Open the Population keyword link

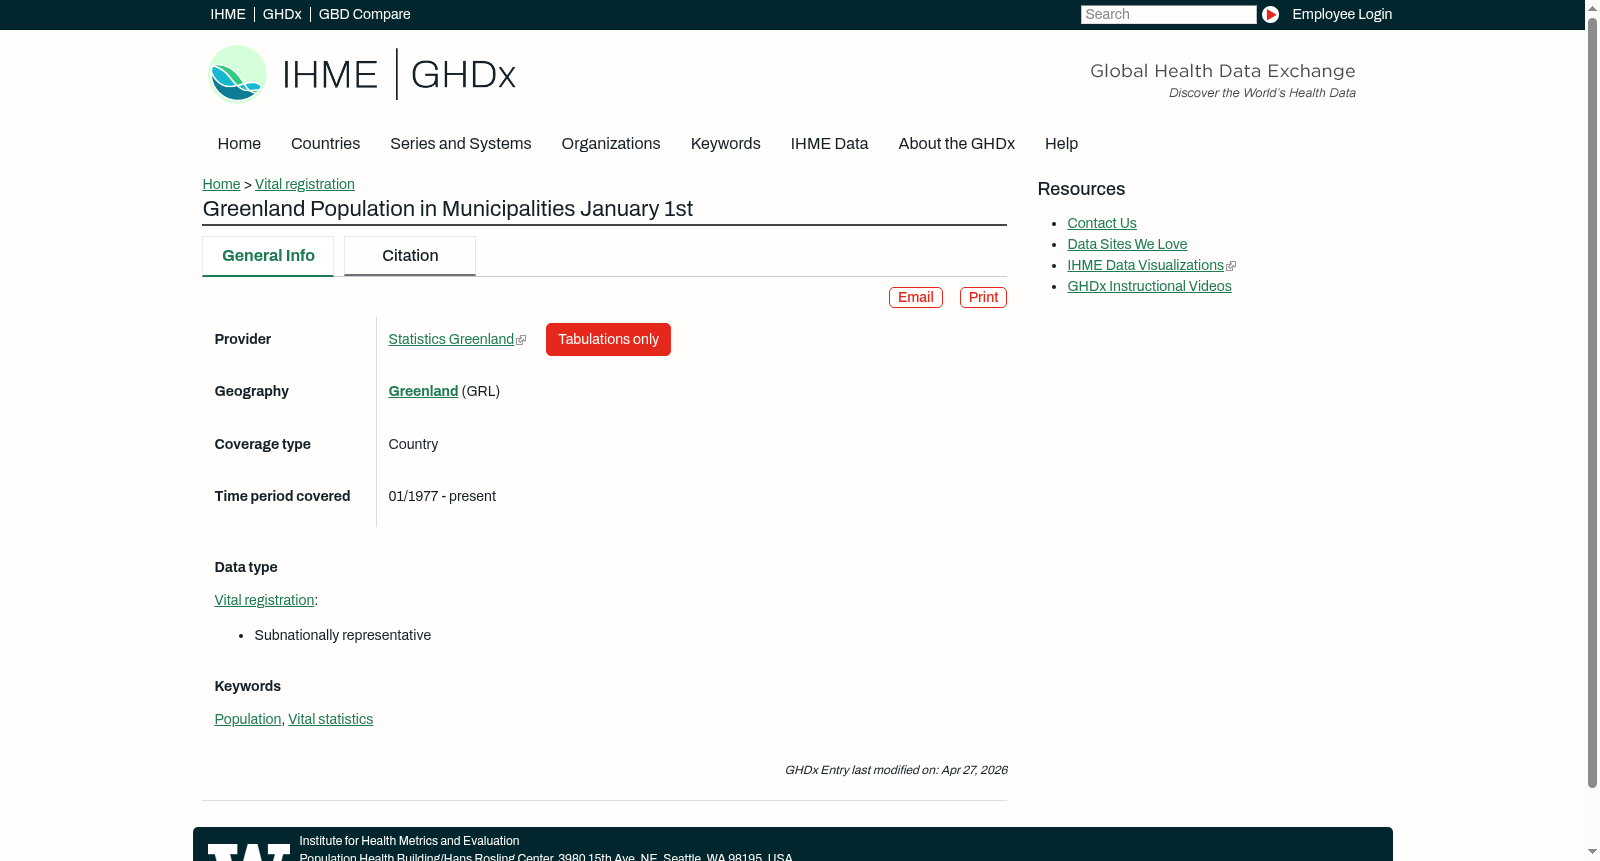pos(248,719)
